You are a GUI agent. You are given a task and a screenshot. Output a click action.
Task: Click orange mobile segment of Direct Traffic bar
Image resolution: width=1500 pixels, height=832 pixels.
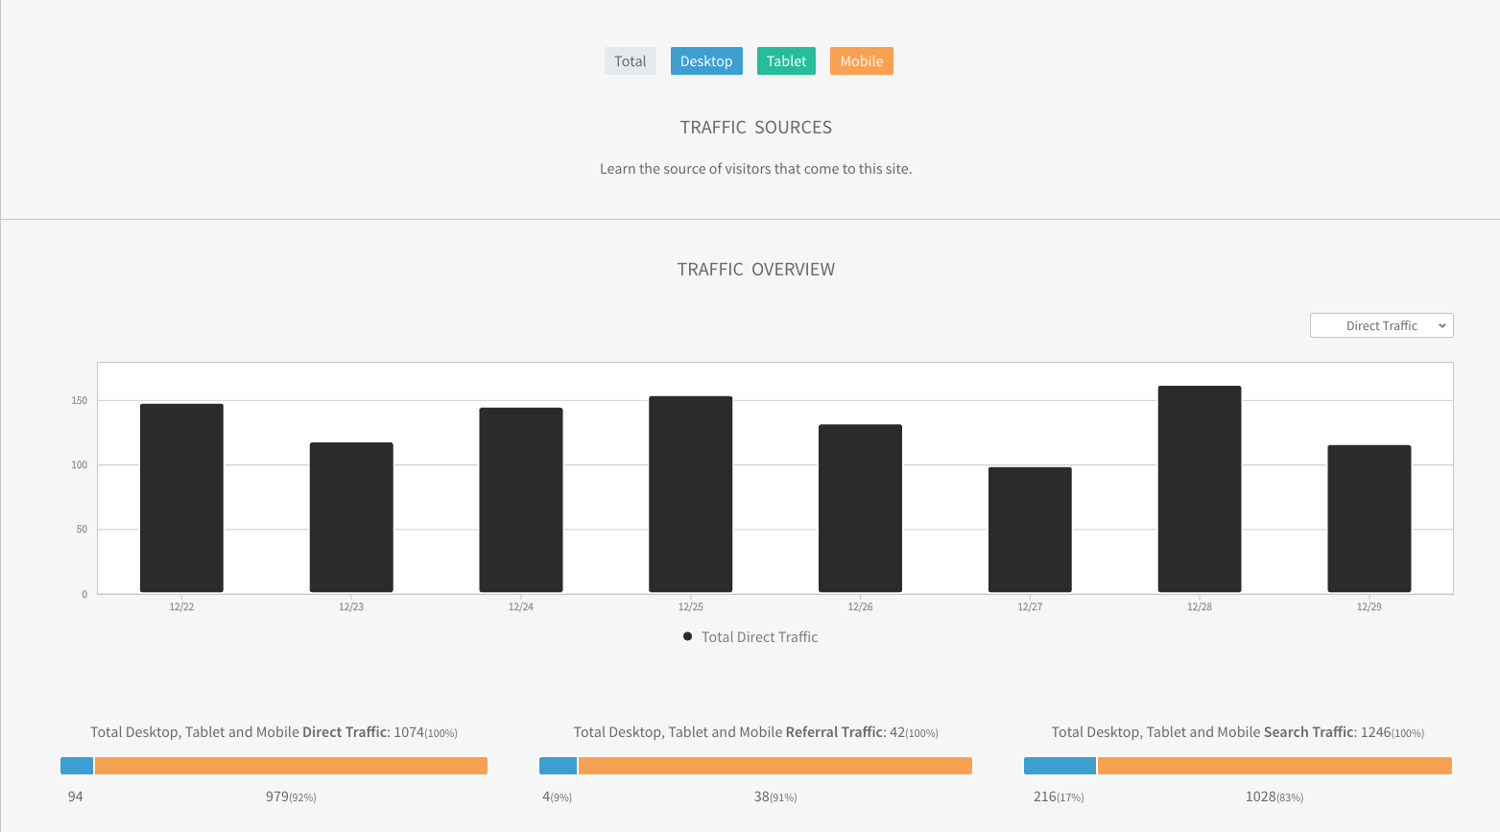291,766
